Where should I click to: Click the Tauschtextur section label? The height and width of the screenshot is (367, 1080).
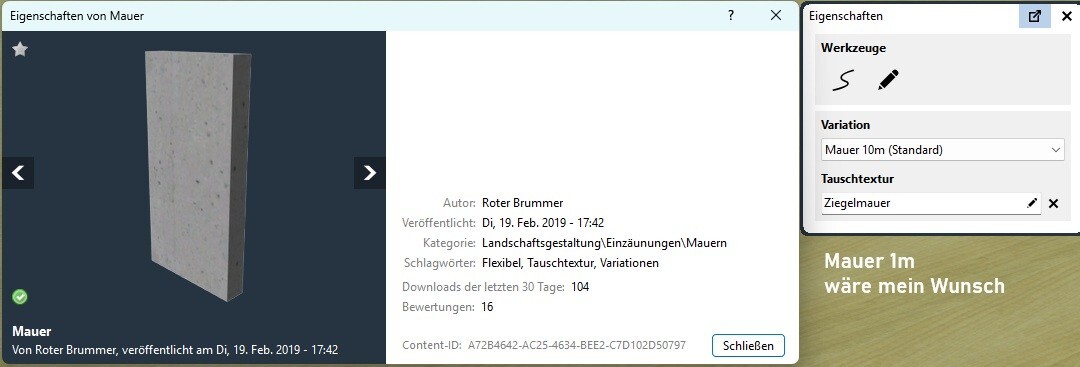pos(858,178)
